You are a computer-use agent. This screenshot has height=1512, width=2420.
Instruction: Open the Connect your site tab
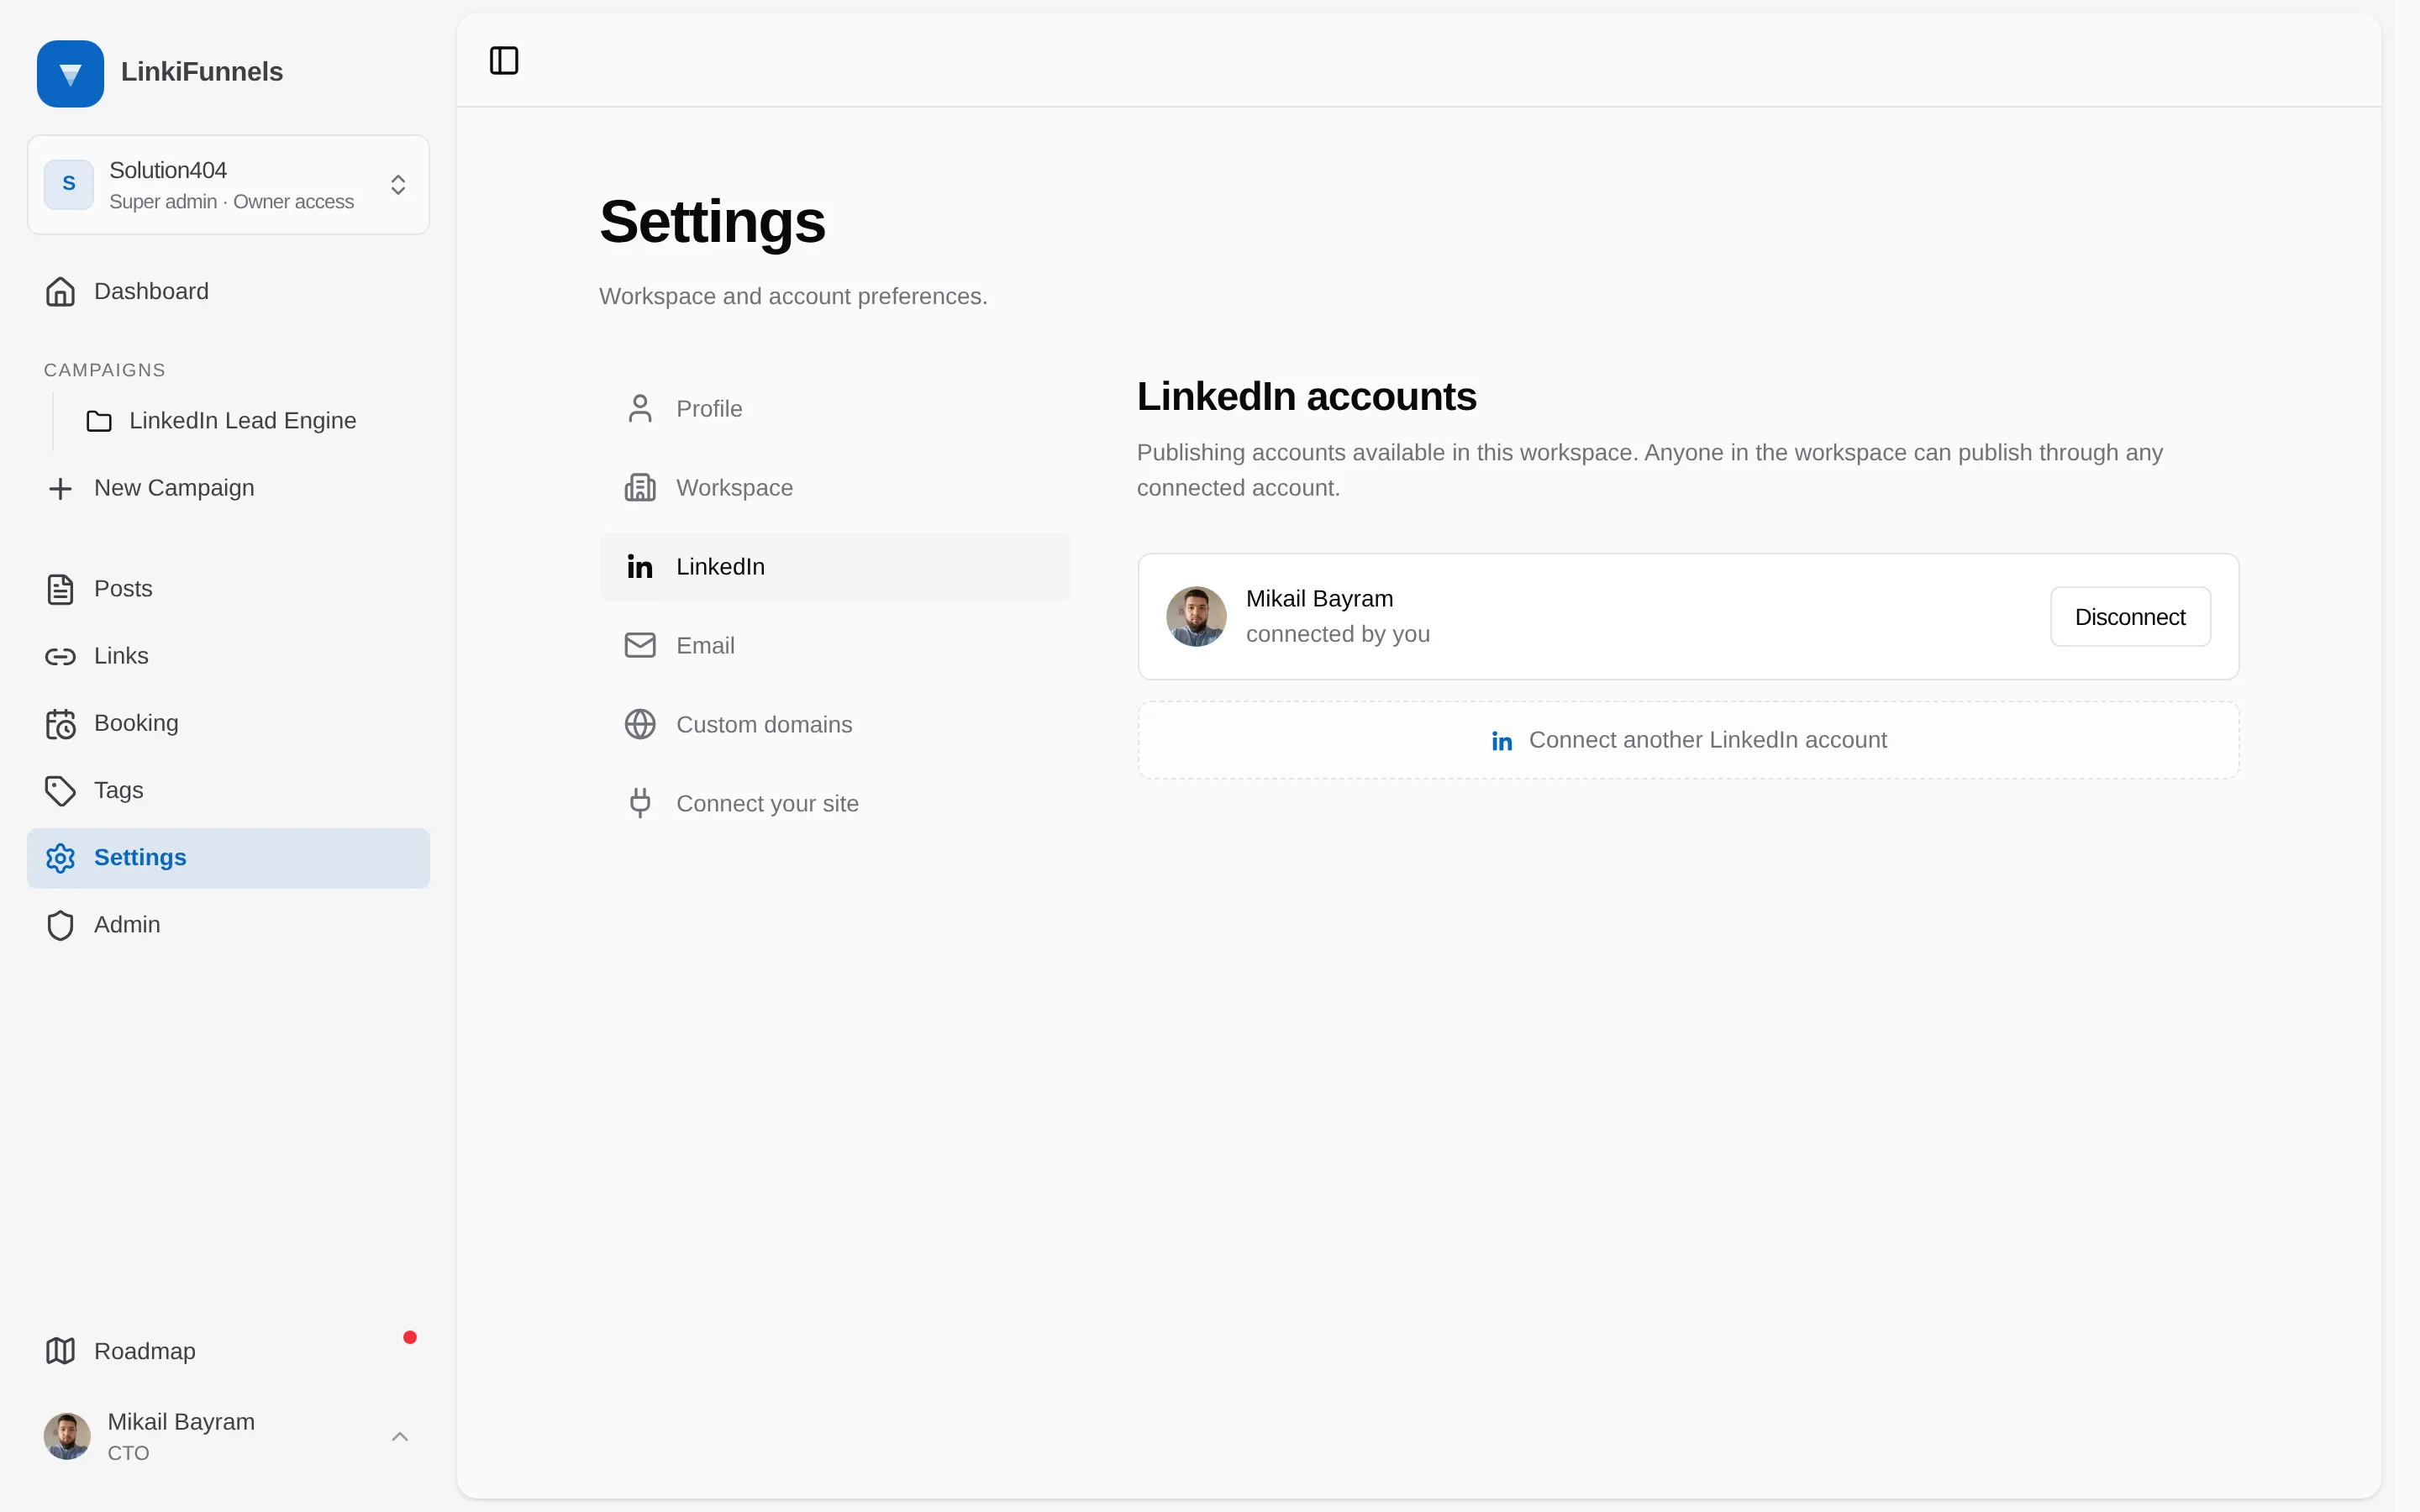click(834, 804)
